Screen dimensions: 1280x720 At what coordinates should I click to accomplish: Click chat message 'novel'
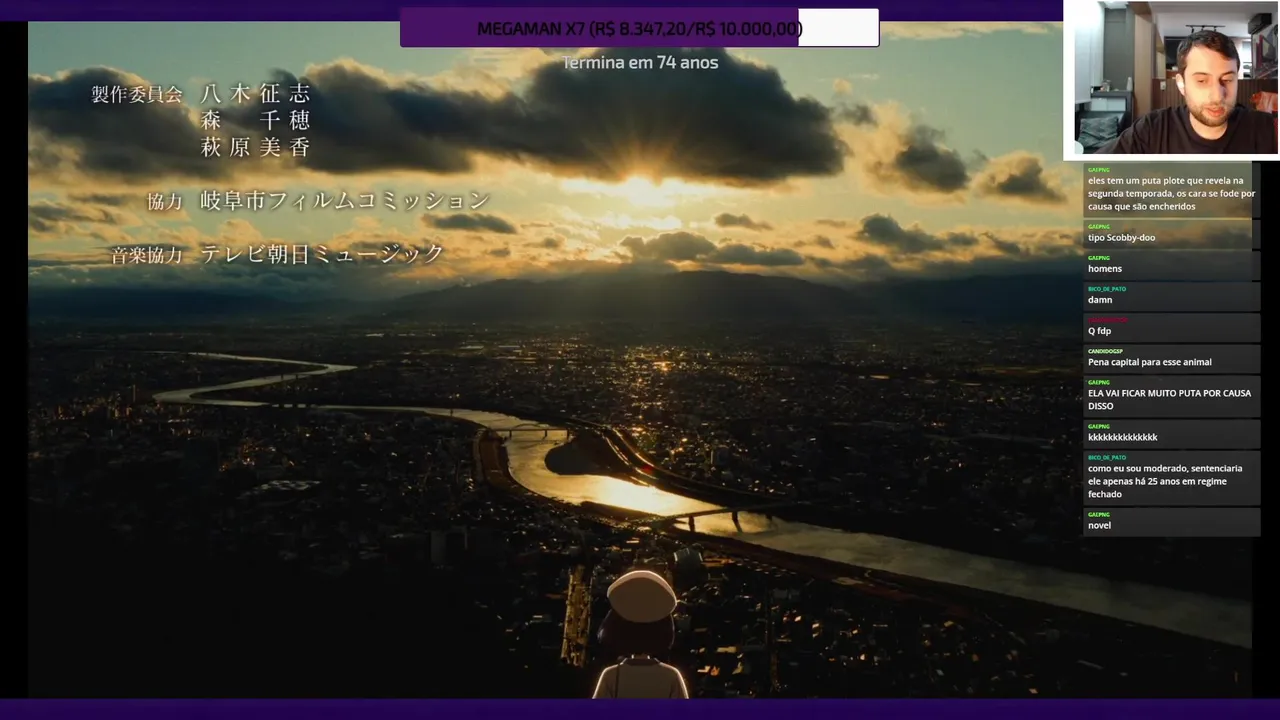click(1171, 521)
